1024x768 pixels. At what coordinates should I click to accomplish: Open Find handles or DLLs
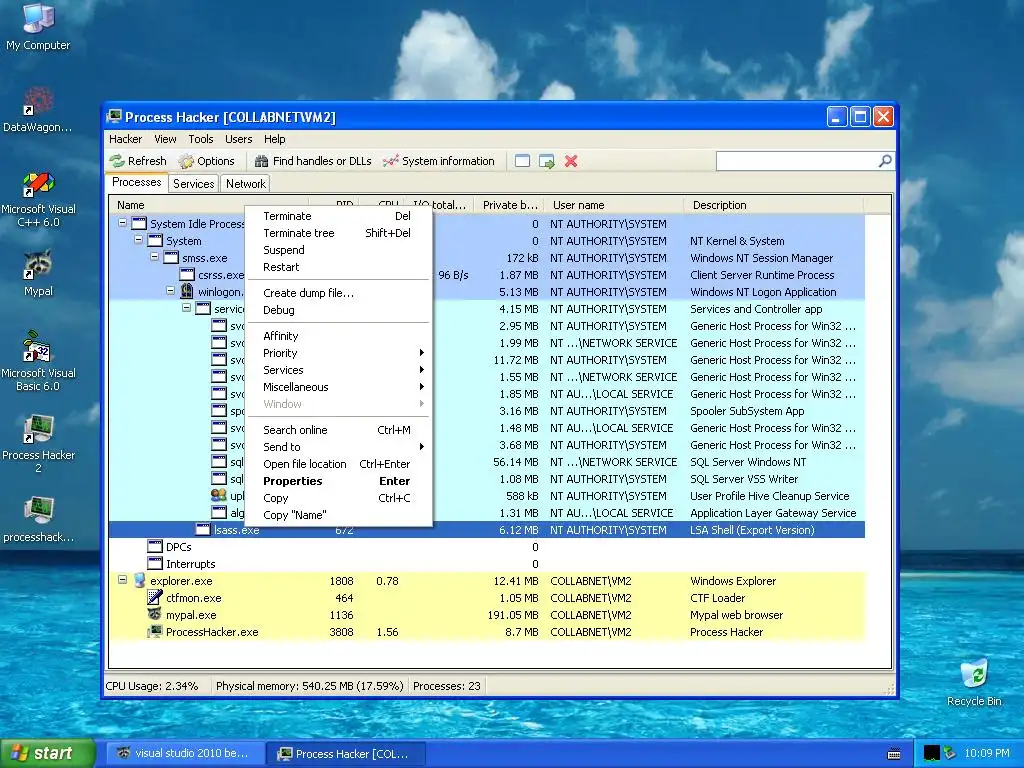313,161
